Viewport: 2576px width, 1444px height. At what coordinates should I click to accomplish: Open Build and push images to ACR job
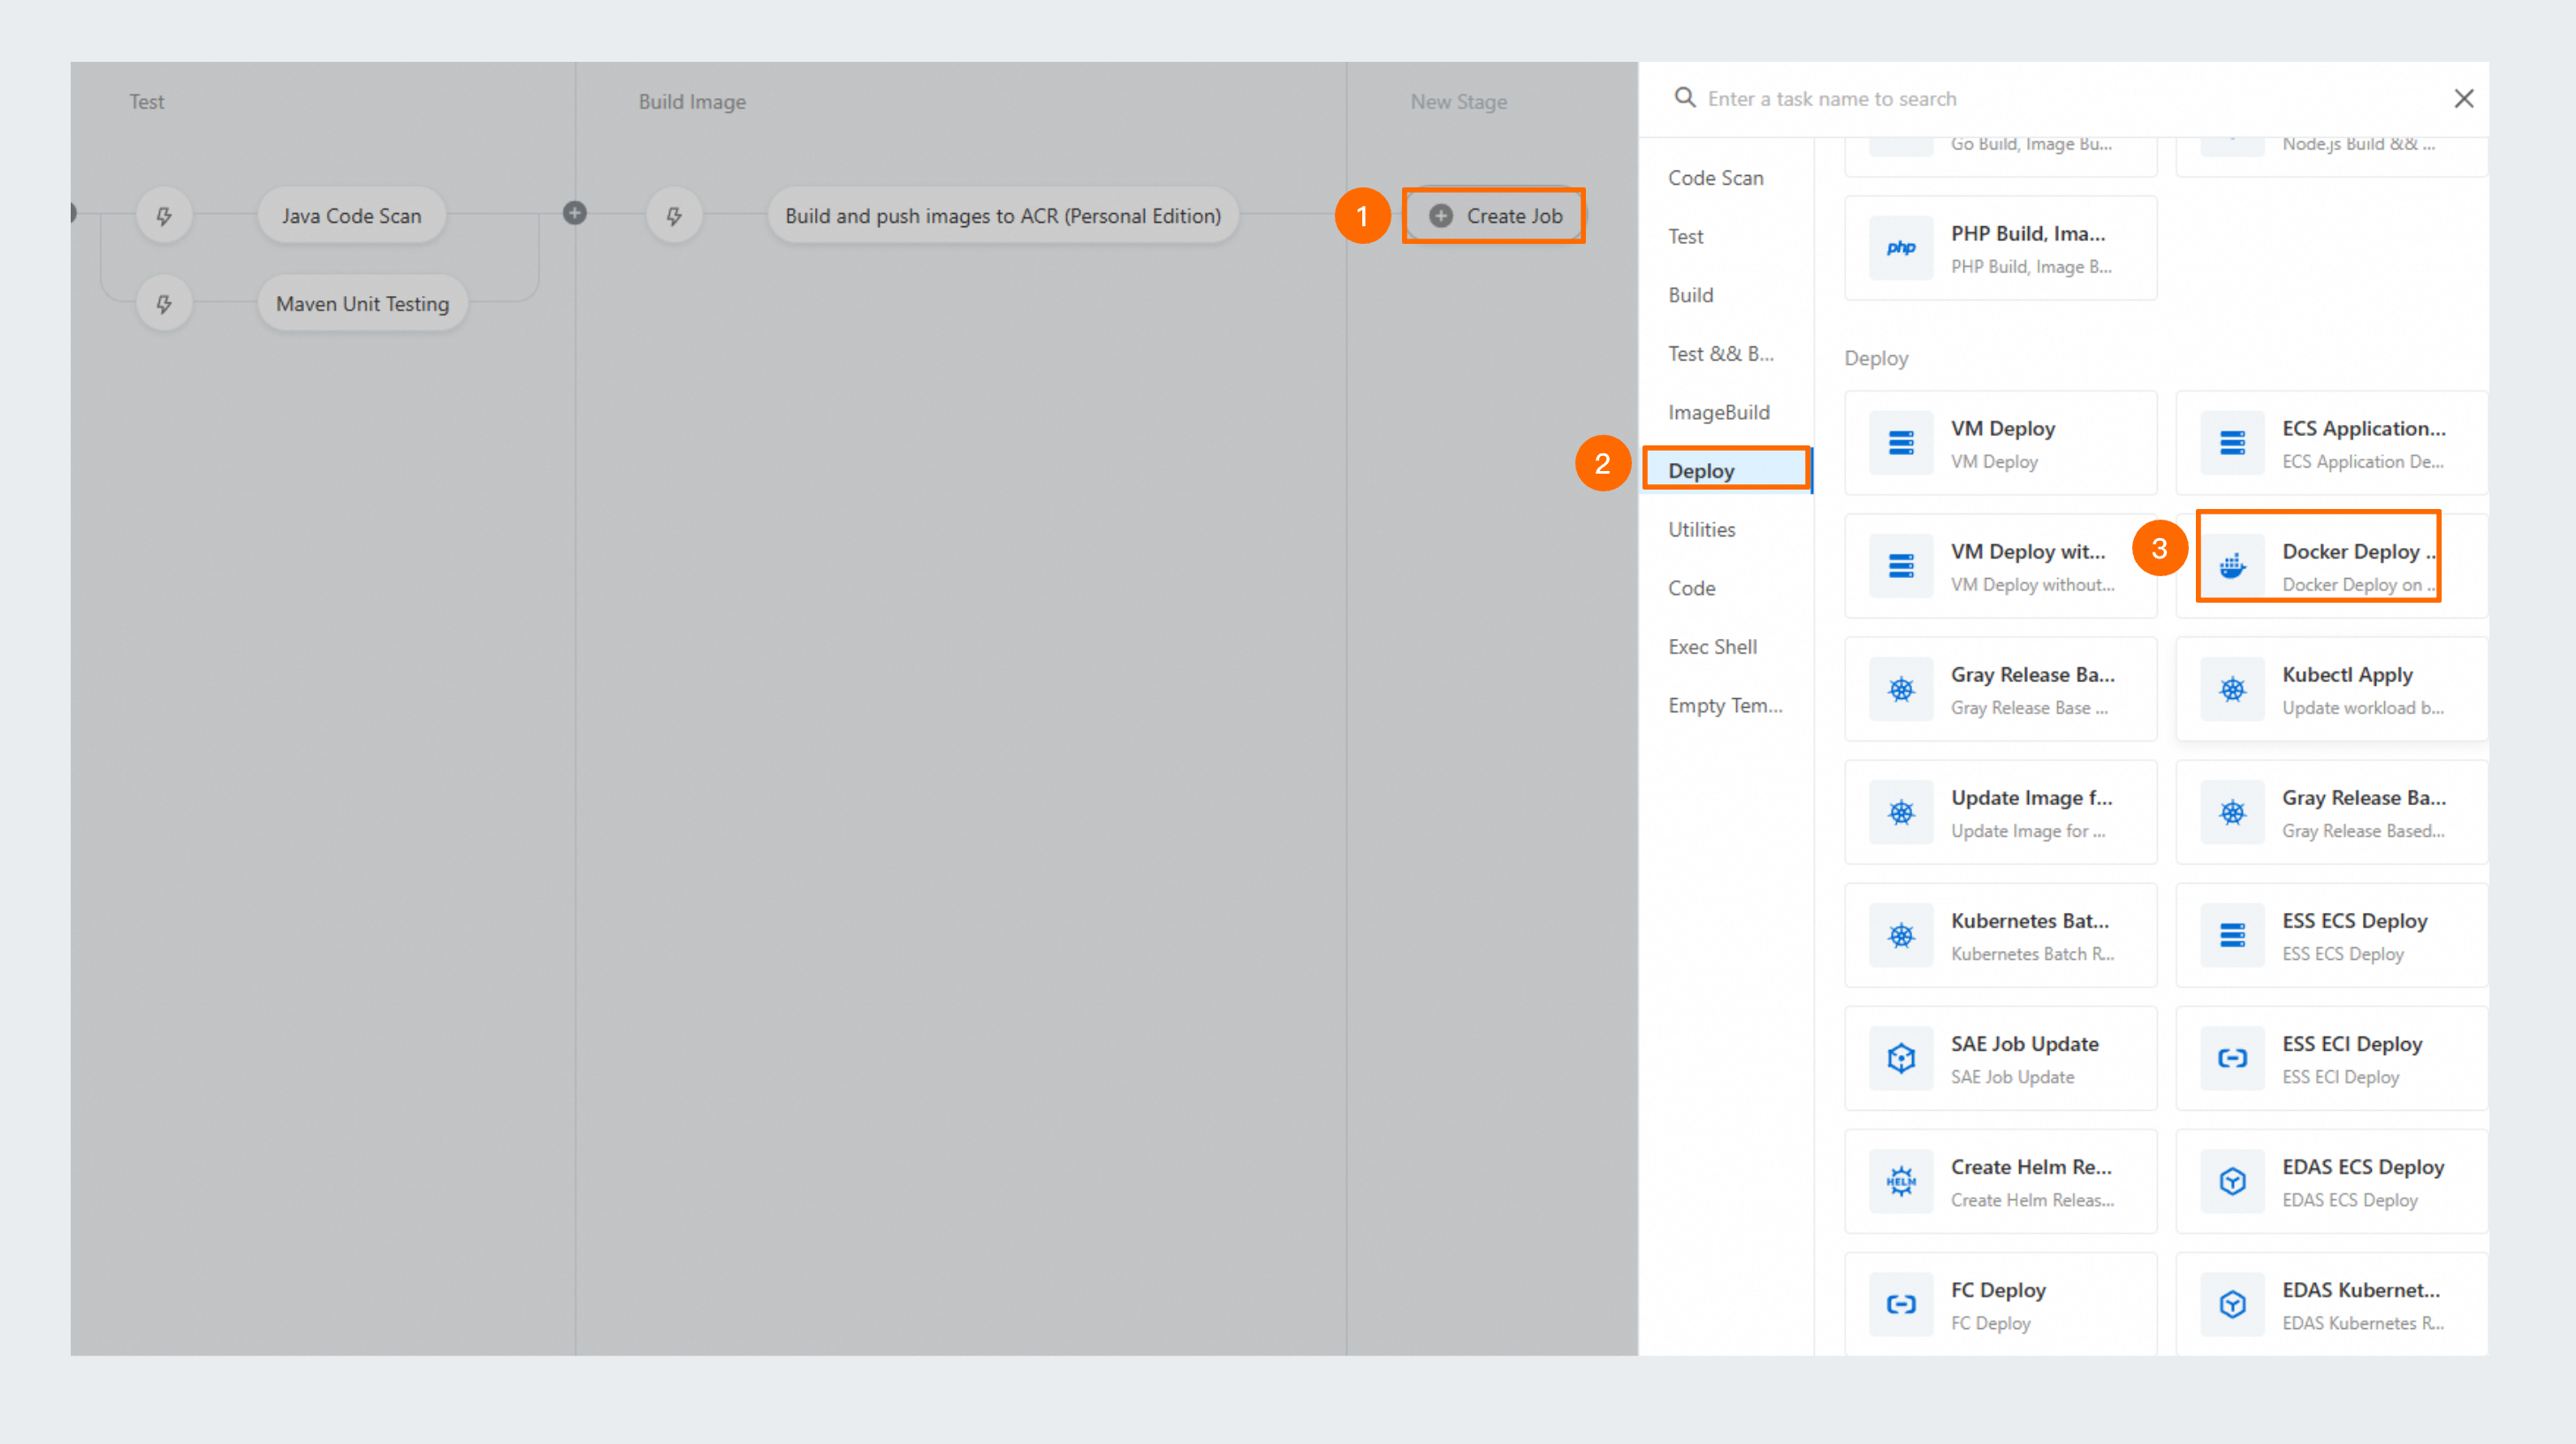pyautogui.click(x=1002, y=216)
